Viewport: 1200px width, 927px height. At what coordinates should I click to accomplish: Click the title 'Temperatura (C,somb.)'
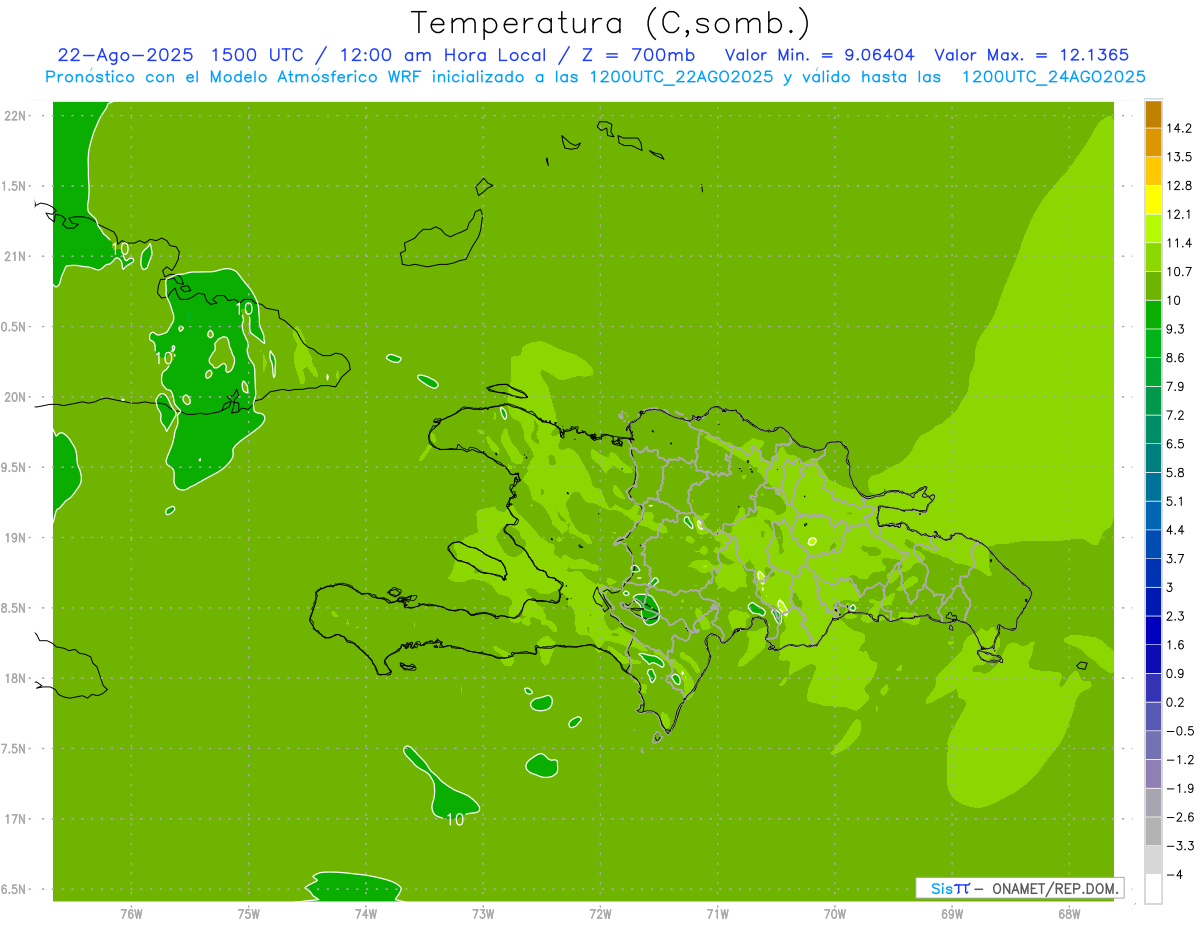[x=610, y=24]
